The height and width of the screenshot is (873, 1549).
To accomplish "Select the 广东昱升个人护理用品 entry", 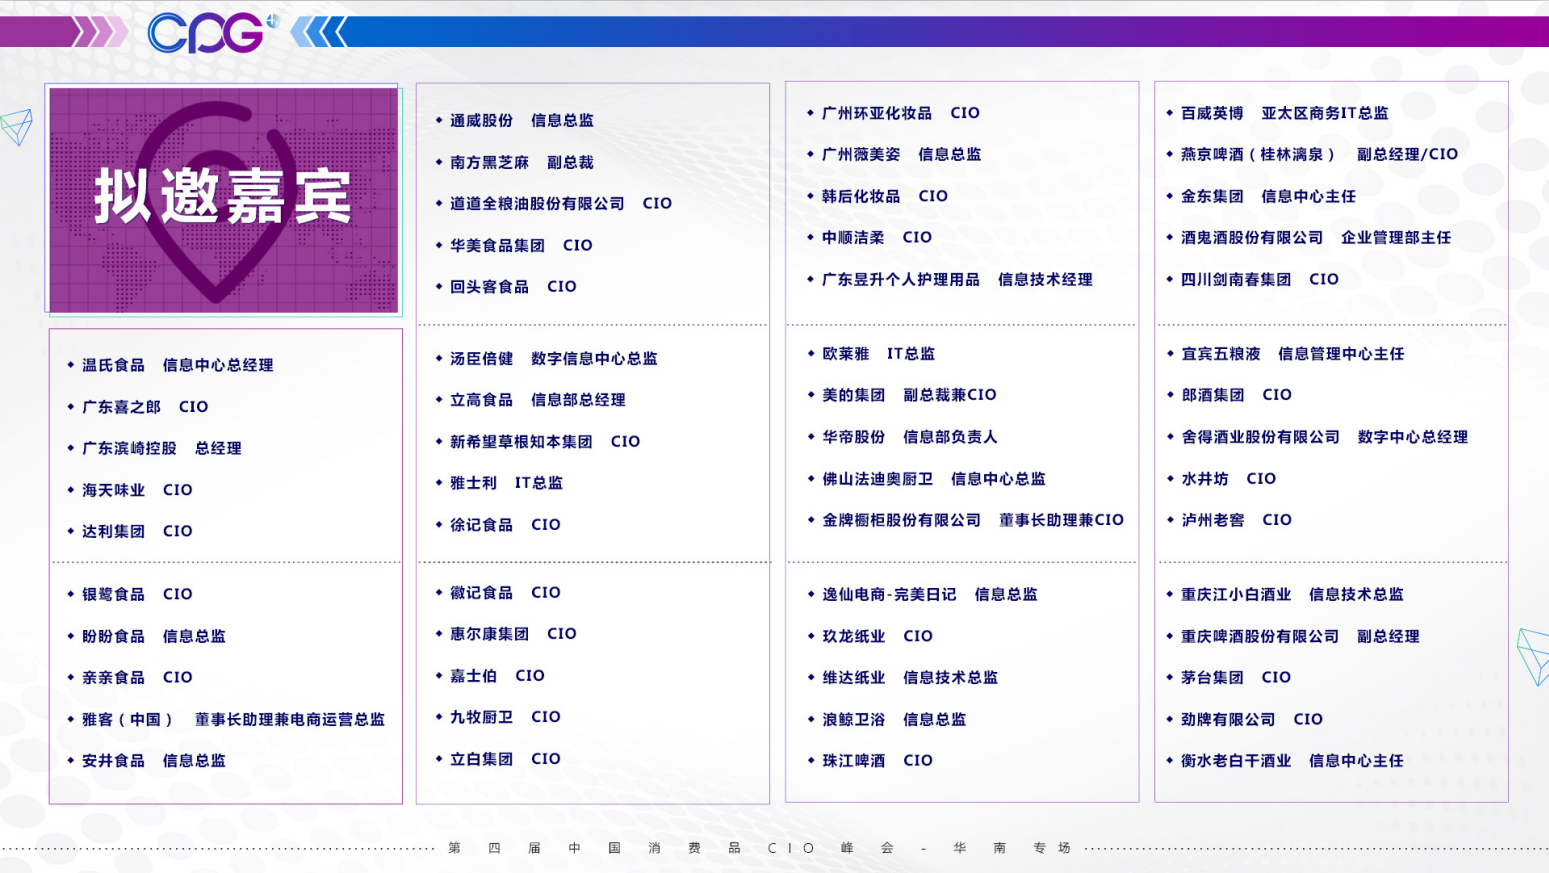I will pos(957,279).
